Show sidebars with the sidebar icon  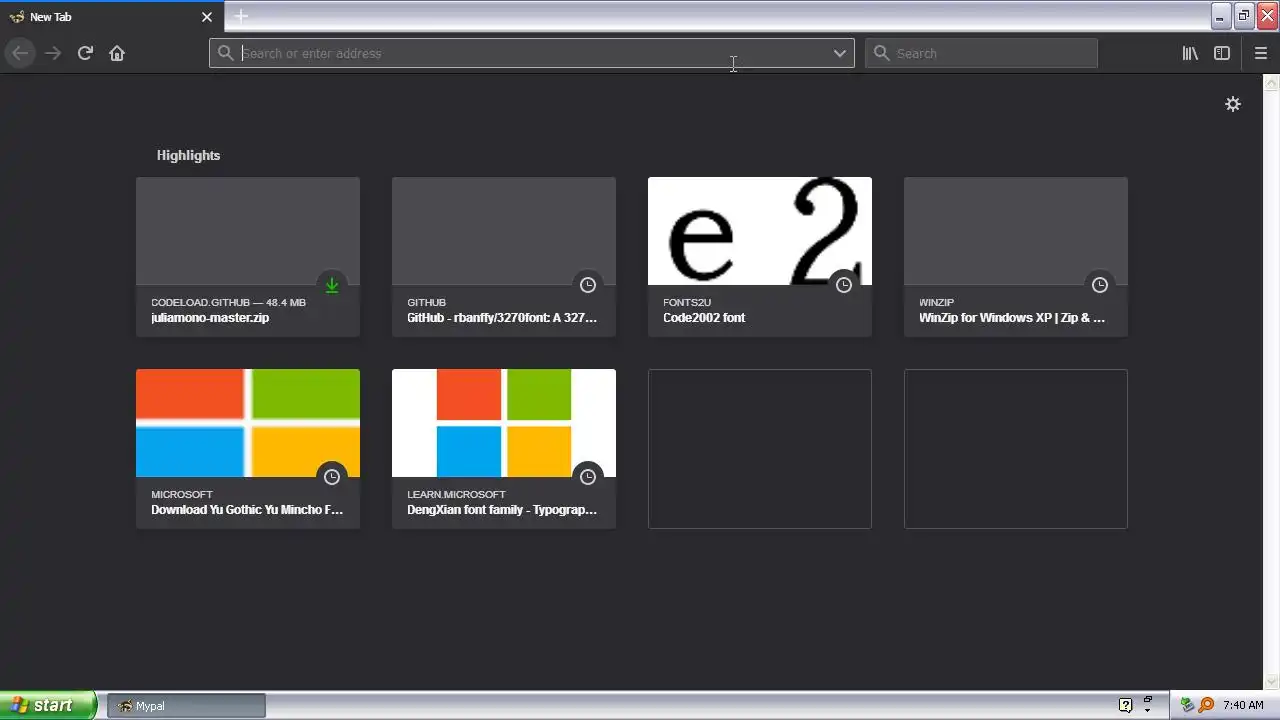tap(1222, 53)
